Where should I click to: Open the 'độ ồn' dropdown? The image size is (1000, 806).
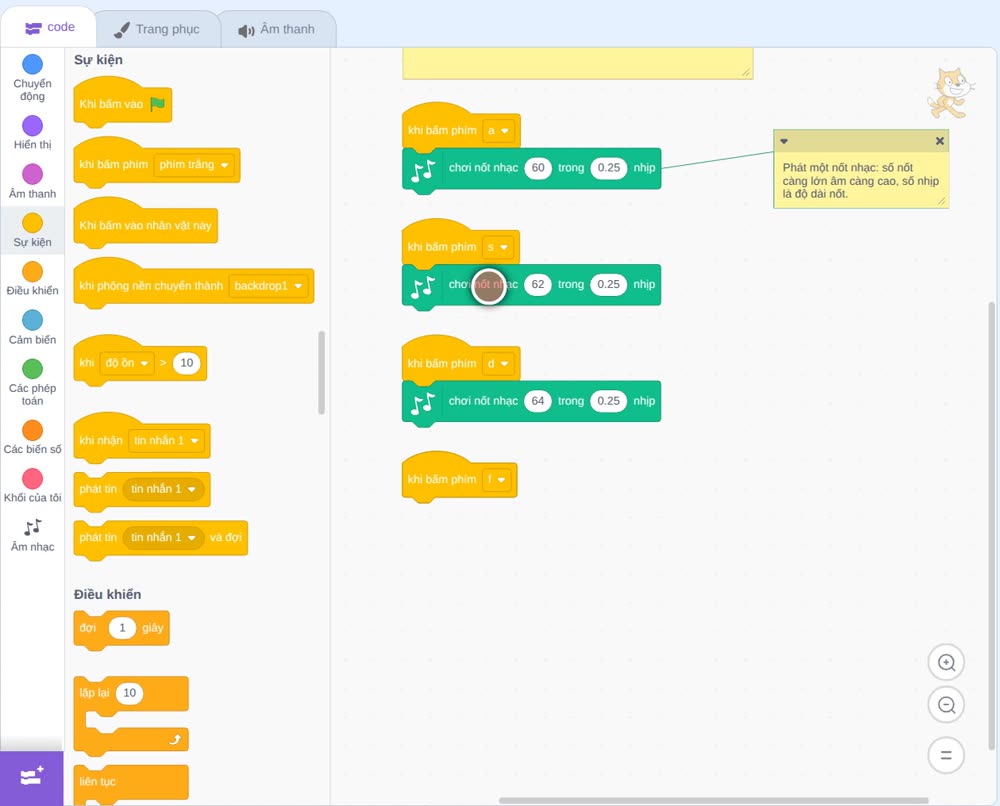[x=127, y=363]
